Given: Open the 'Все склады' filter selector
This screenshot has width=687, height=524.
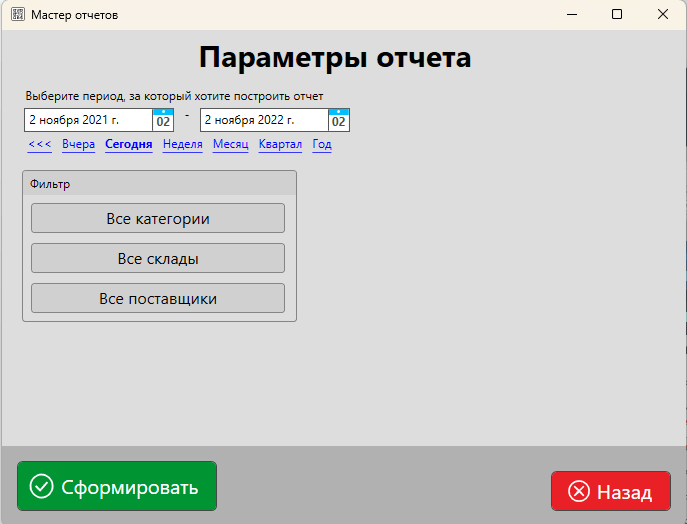Looking at the screenshot, I should [158, 258].
